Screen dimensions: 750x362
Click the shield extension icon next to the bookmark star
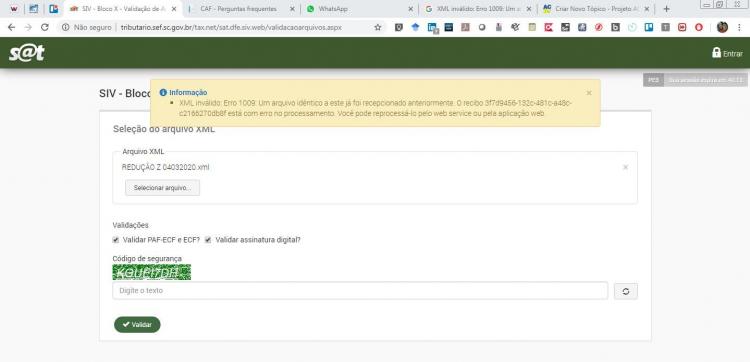click(x=398, y=28)
